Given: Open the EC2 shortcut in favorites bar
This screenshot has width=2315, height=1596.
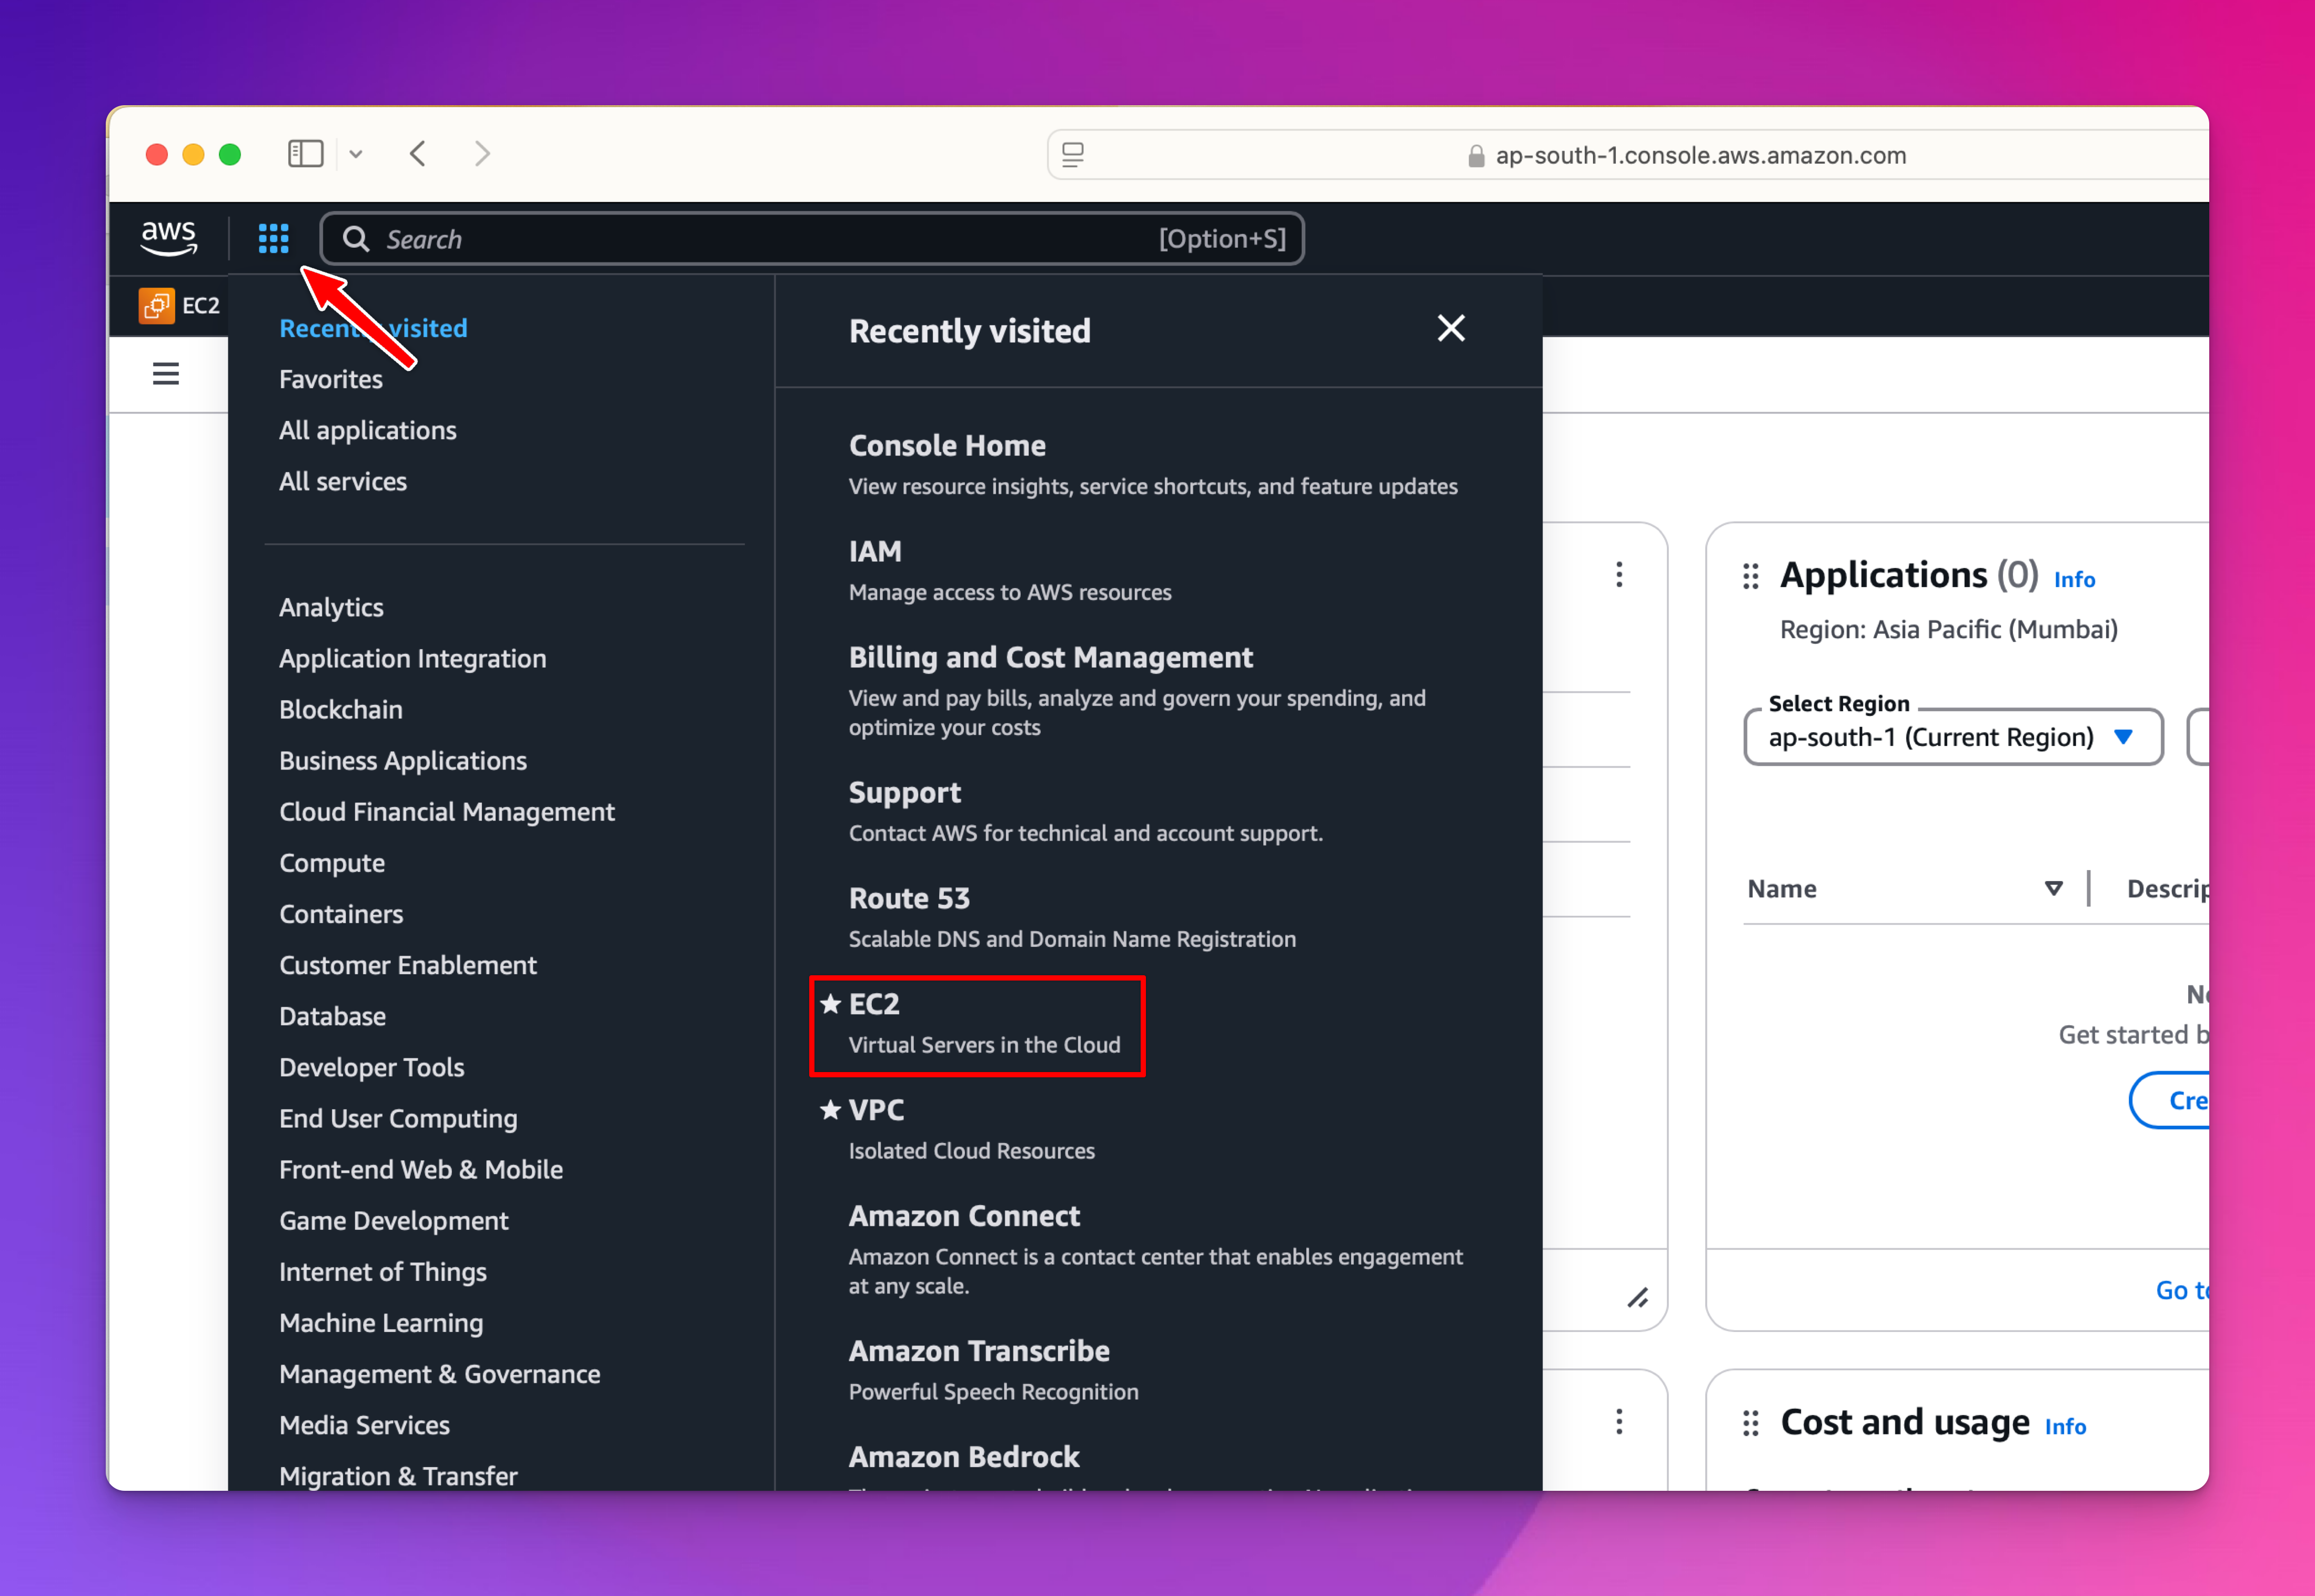Looking at the screenshot, I should point(179,306).
